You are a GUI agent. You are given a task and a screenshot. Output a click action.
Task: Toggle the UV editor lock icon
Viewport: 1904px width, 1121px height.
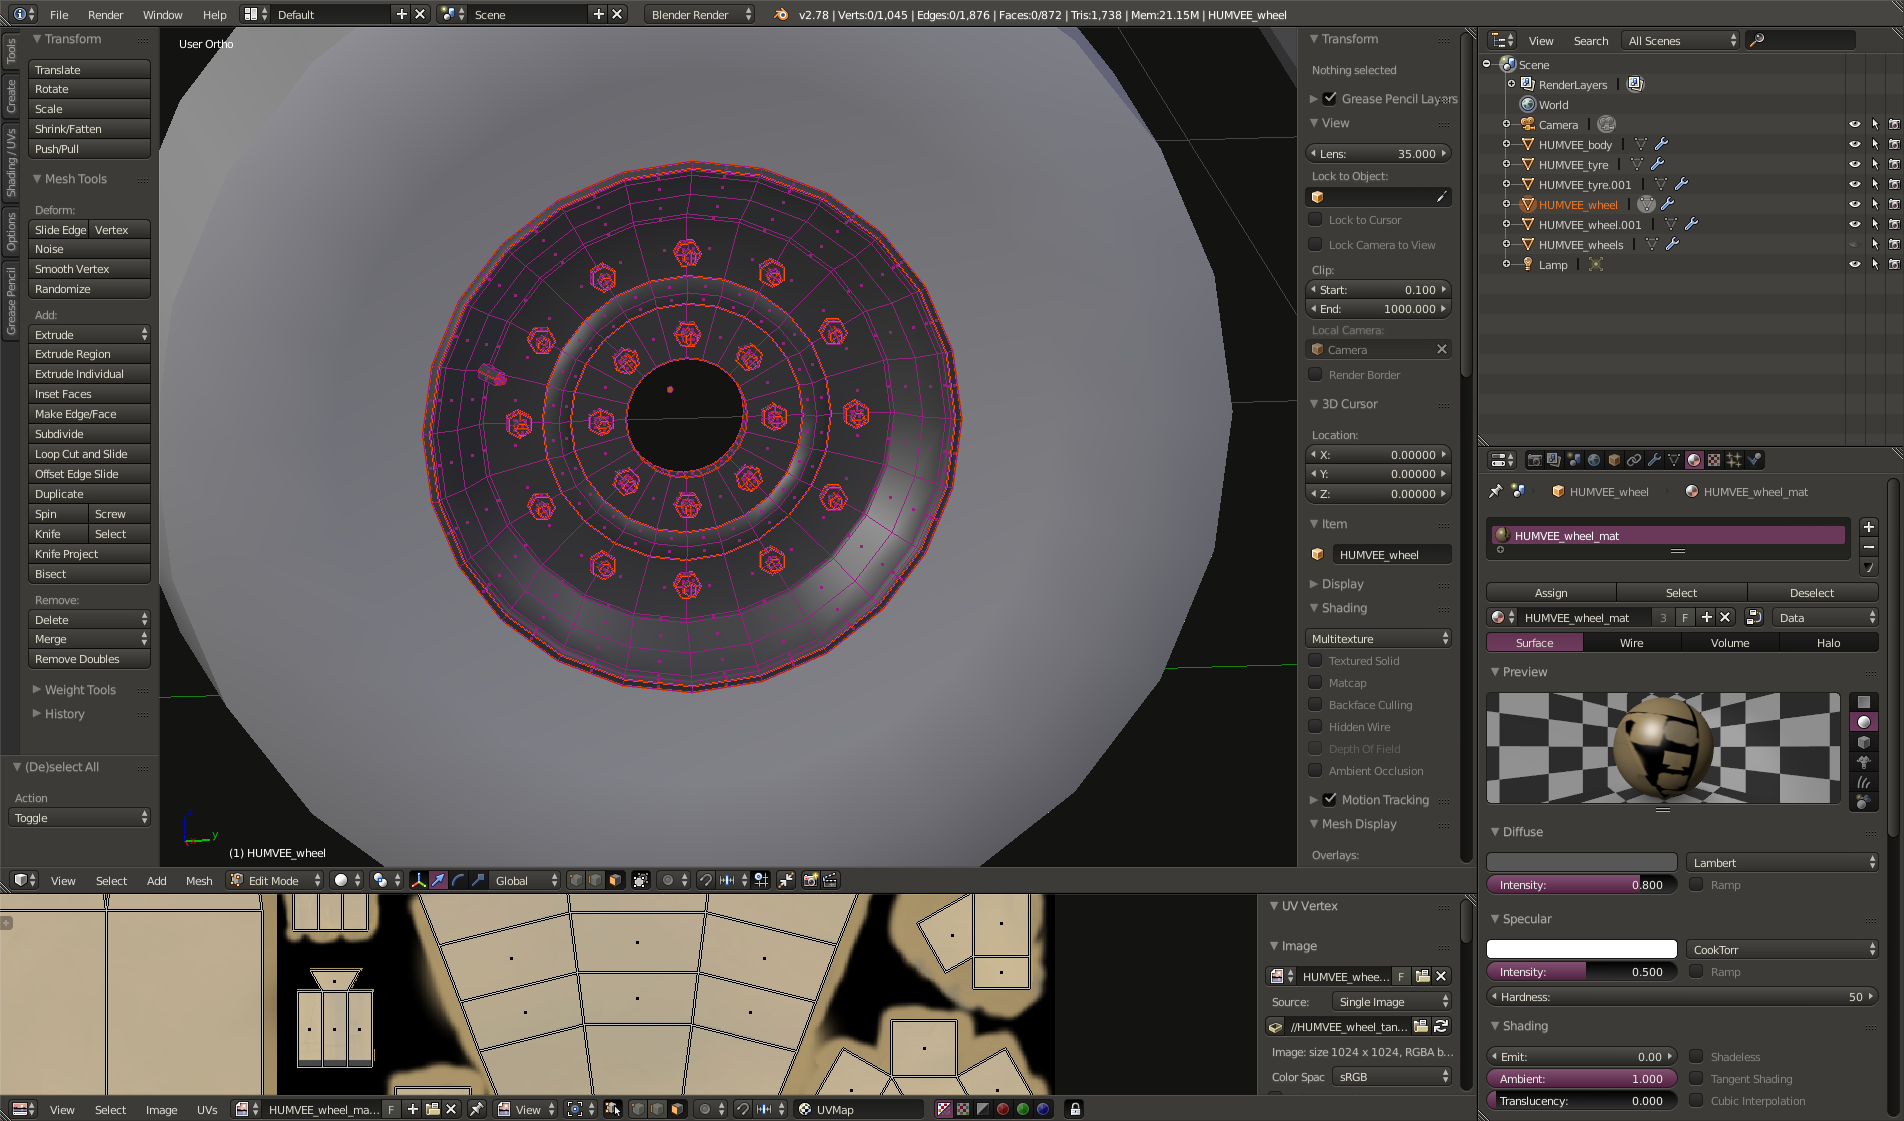(x=1074, y=1109)
